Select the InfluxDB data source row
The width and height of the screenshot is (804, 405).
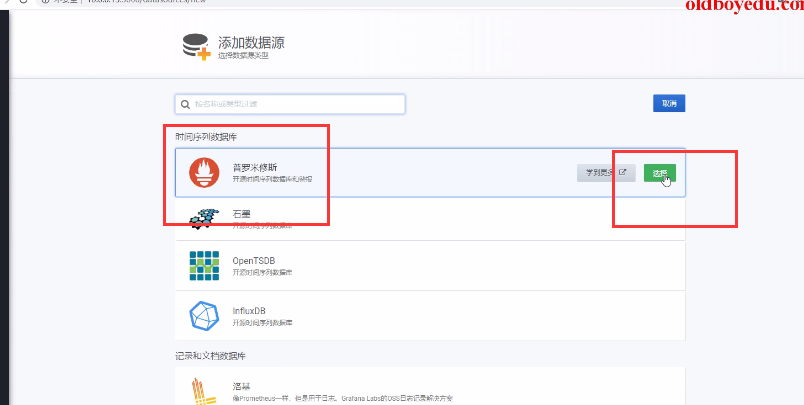(430, 316)
